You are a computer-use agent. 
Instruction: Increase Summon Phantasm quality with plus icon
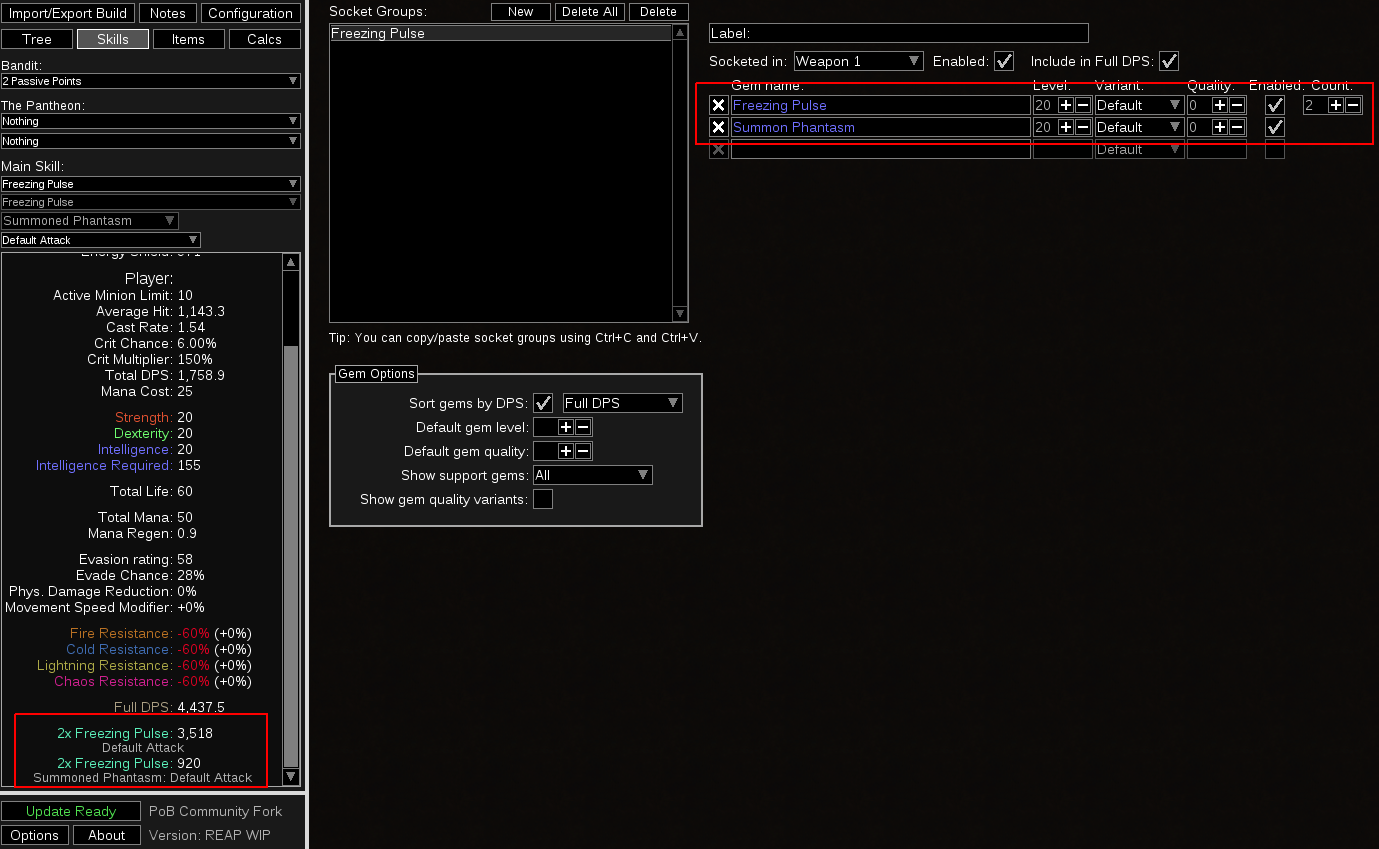click(x=1218, y=127)
